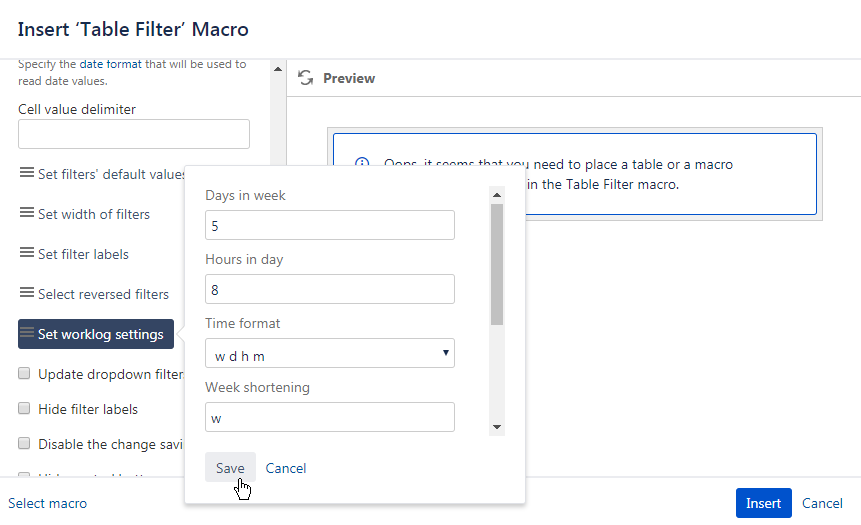This screenshot has height=525, width=861.
Task: Click hamburger icon beside Set width of filters
Action: tap(27, 213)
